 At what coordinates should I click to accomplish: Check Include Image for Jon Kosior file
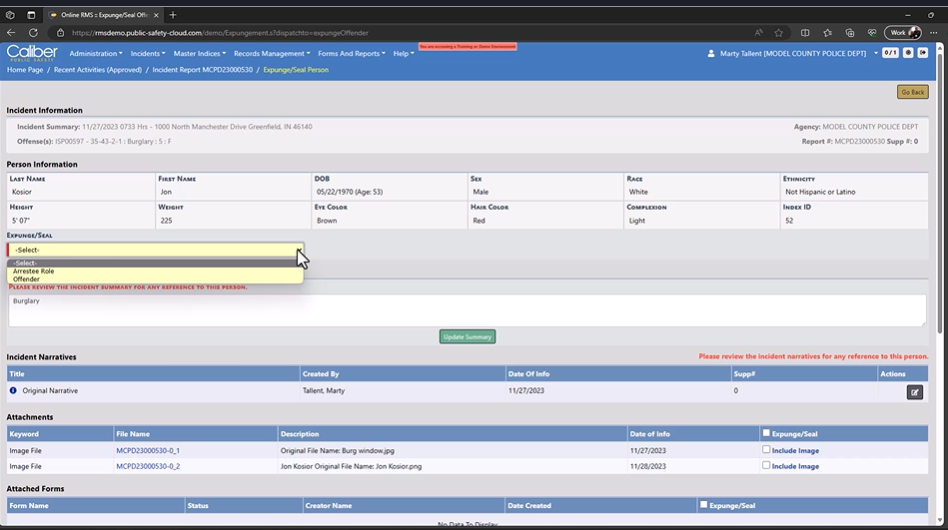(x=766, y=465)
